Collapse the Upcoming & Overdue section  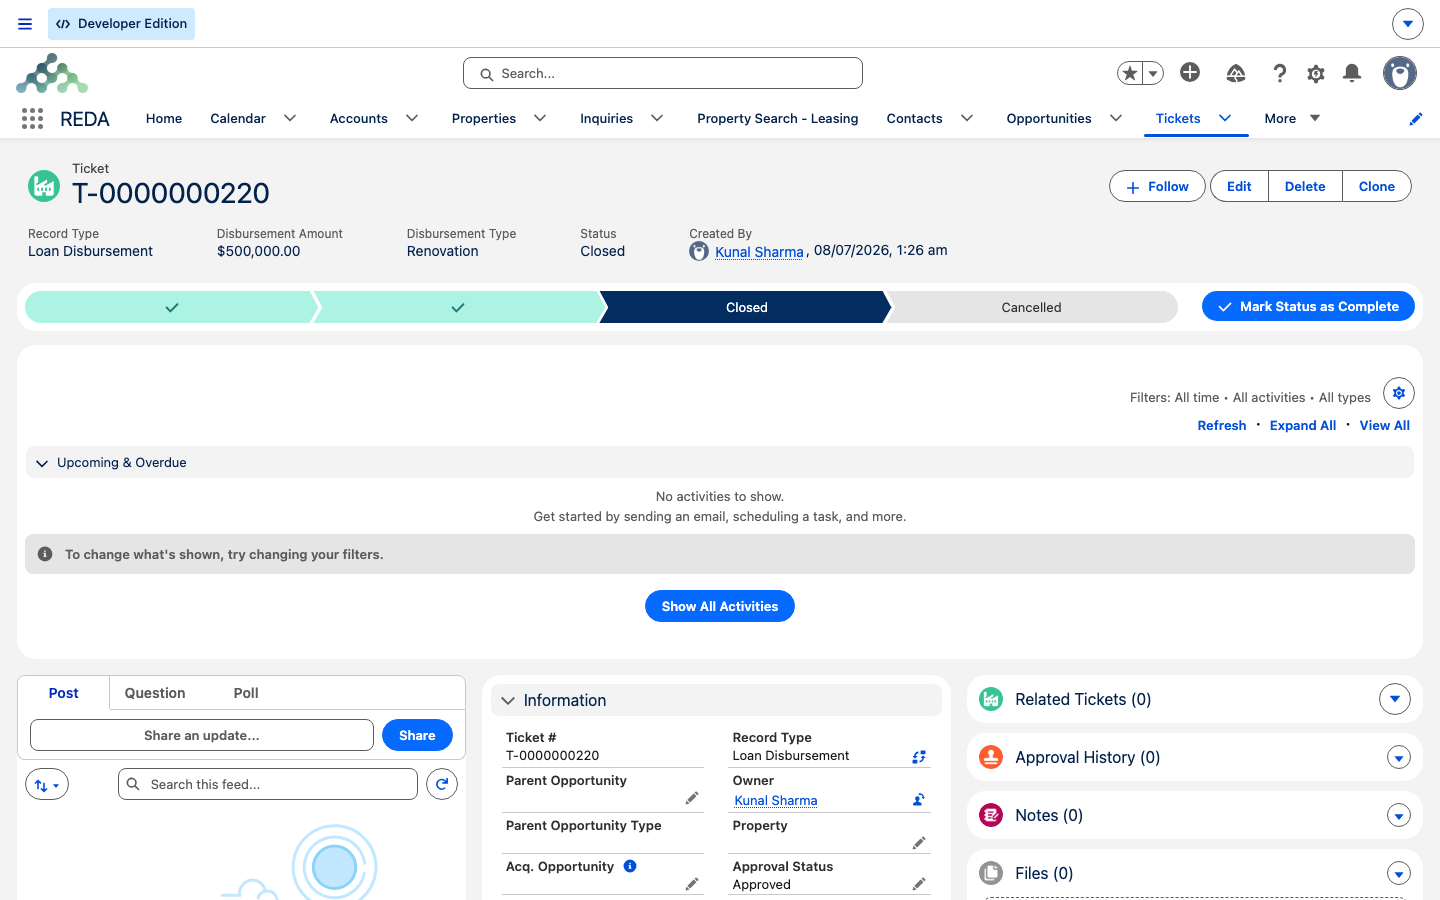[x=42, y=463]
